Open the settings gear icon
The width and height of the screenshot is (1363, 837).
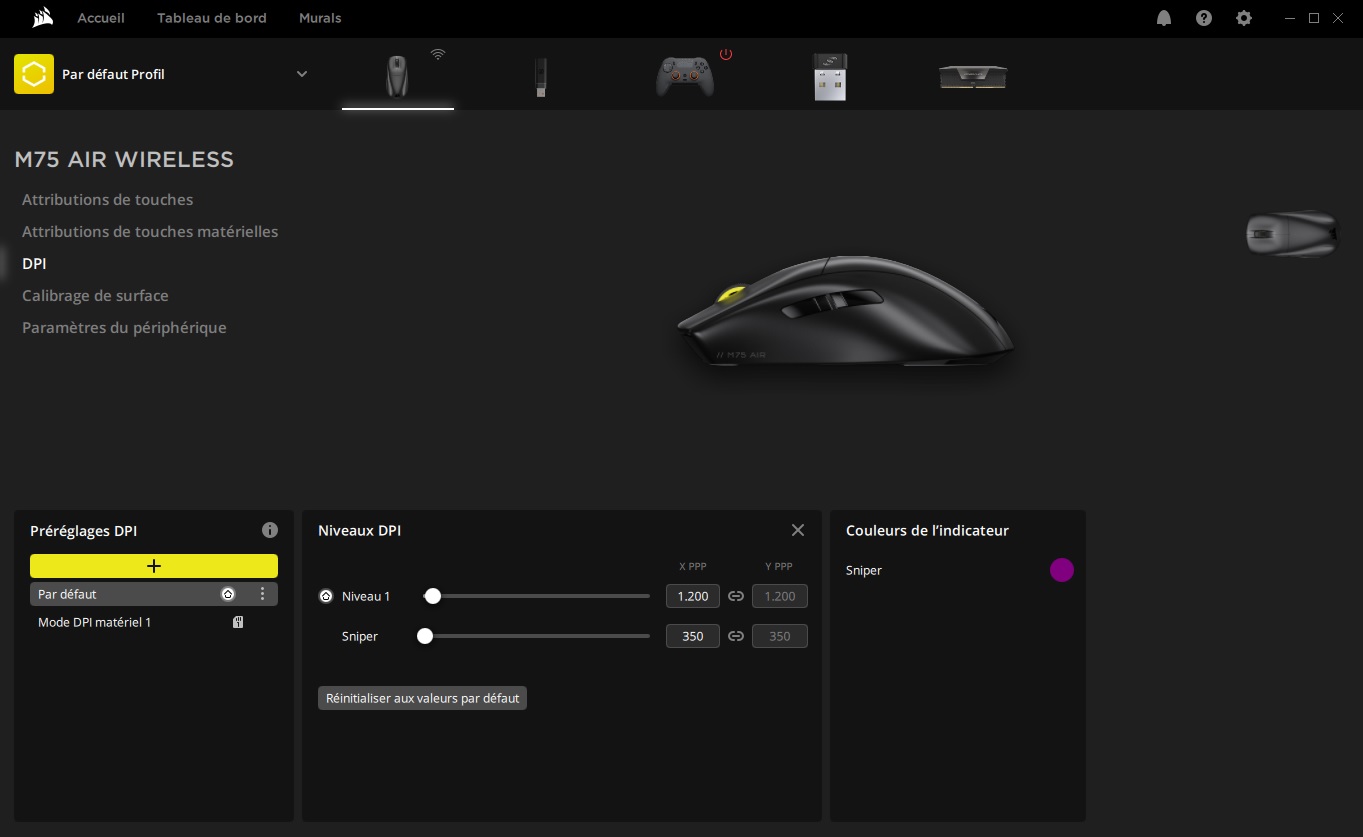1244,18
